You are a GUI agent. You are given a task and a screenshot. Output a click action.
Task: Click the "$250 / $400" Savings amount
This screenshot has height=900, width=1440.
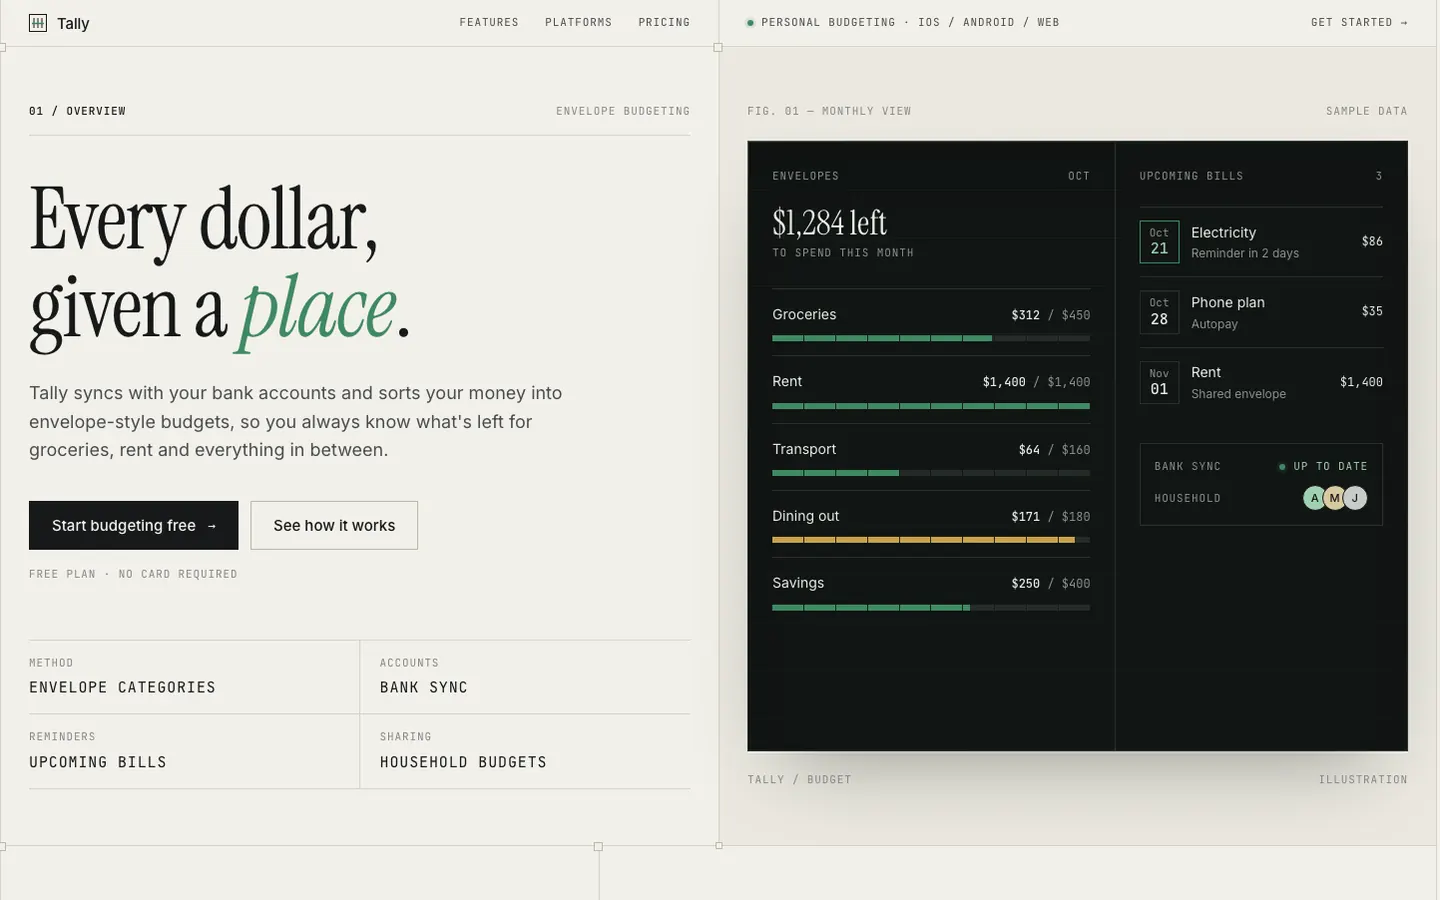pos(1050,584)
